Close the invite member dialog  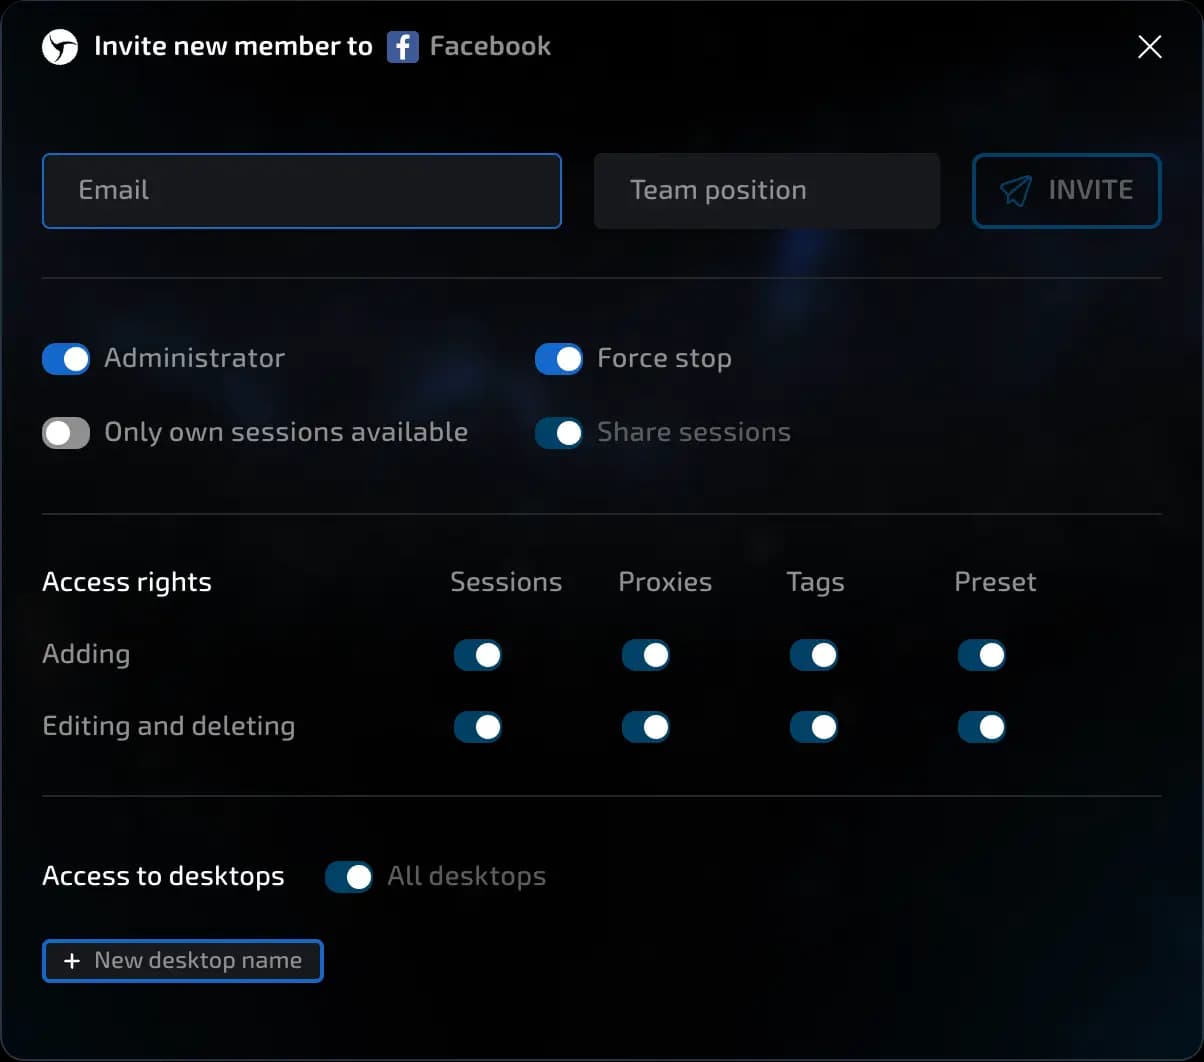(1149, 47)
